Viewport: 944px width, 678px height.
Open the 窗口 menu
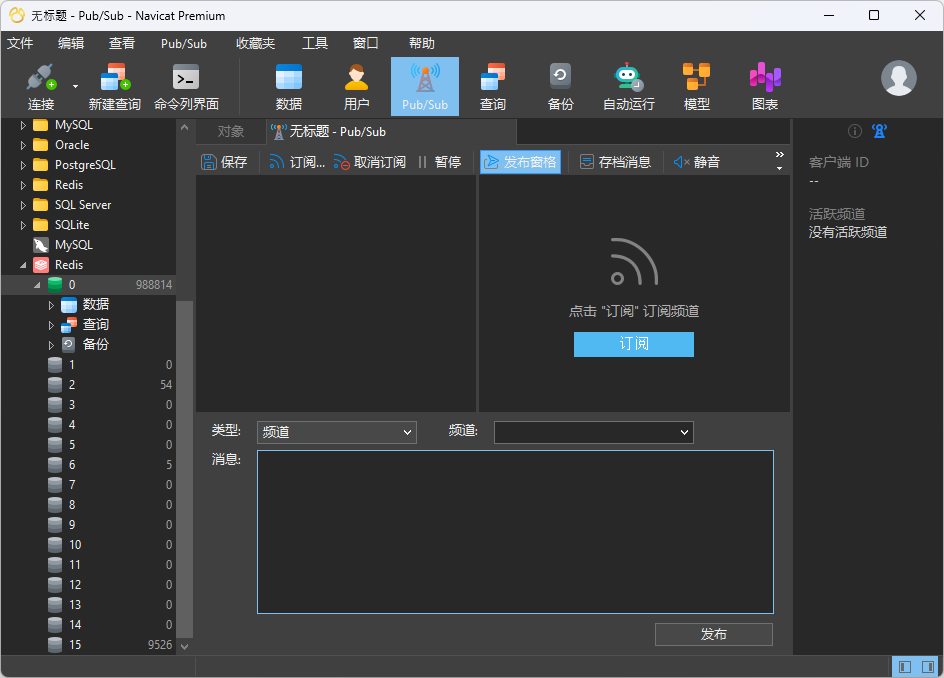[x=365, y=43]
